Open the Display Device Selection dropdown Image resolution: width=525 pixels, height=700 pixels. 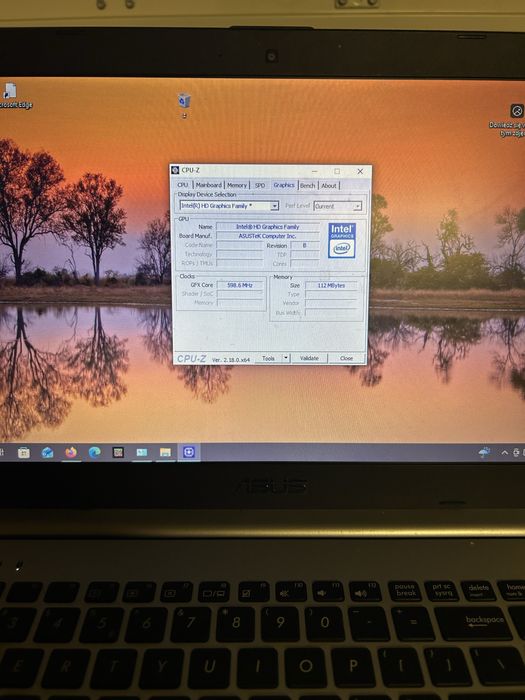coord(229,206)
